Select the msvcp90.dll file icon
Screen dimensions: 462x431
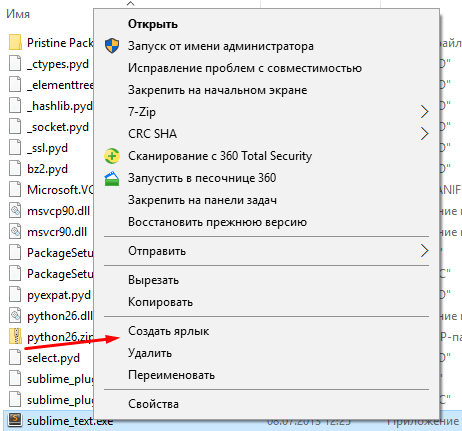[15, 211]
